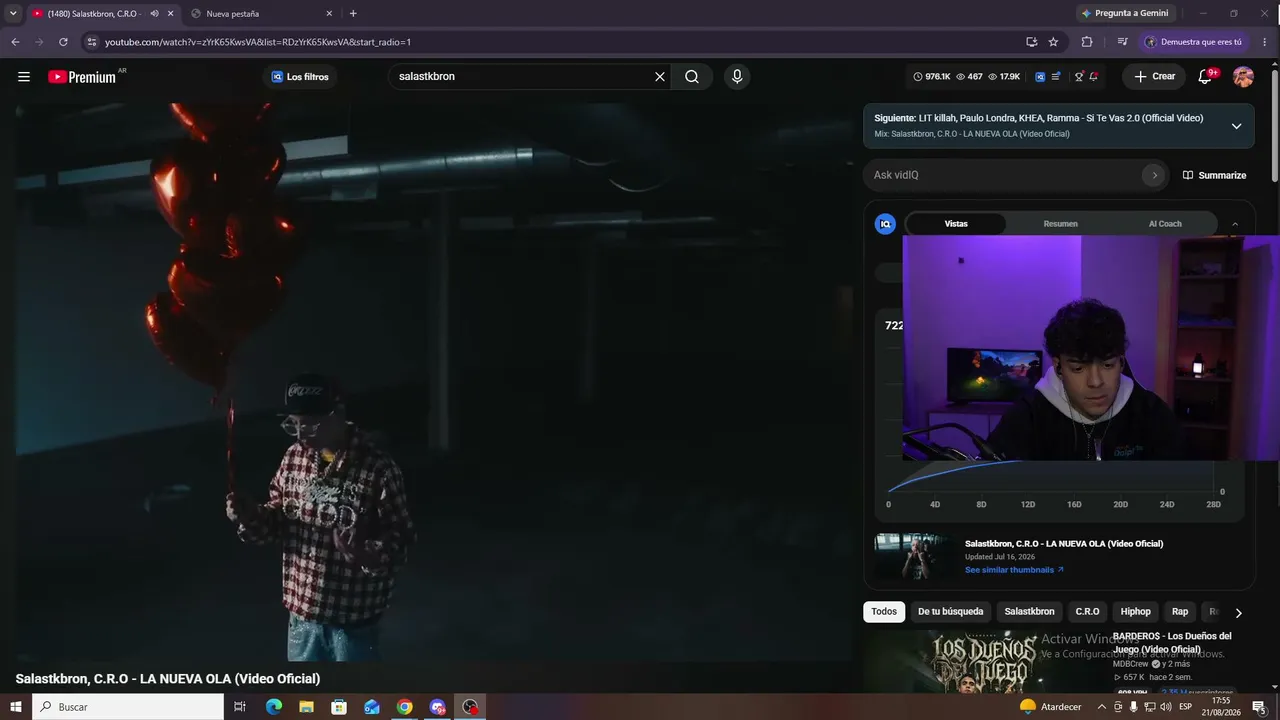Click the address bar URL
The image size is (1280, 720).
[258, 42]
